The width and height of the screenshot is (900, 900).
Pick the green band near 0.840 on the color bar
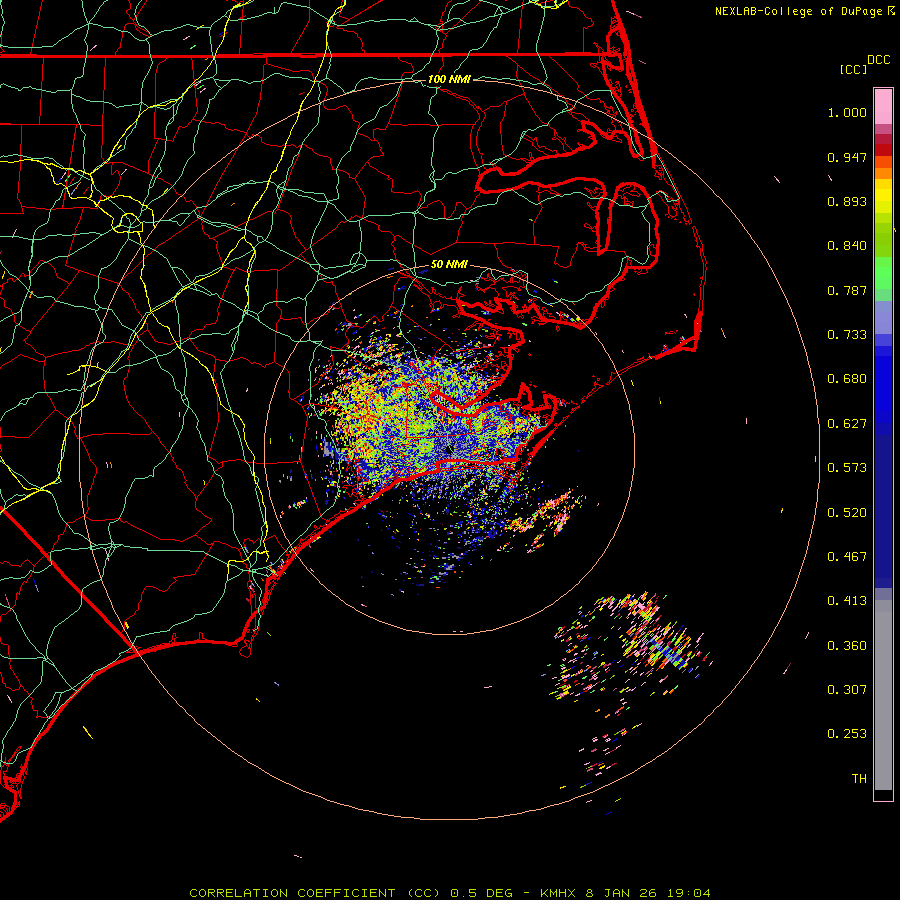(x=883, y=240)
